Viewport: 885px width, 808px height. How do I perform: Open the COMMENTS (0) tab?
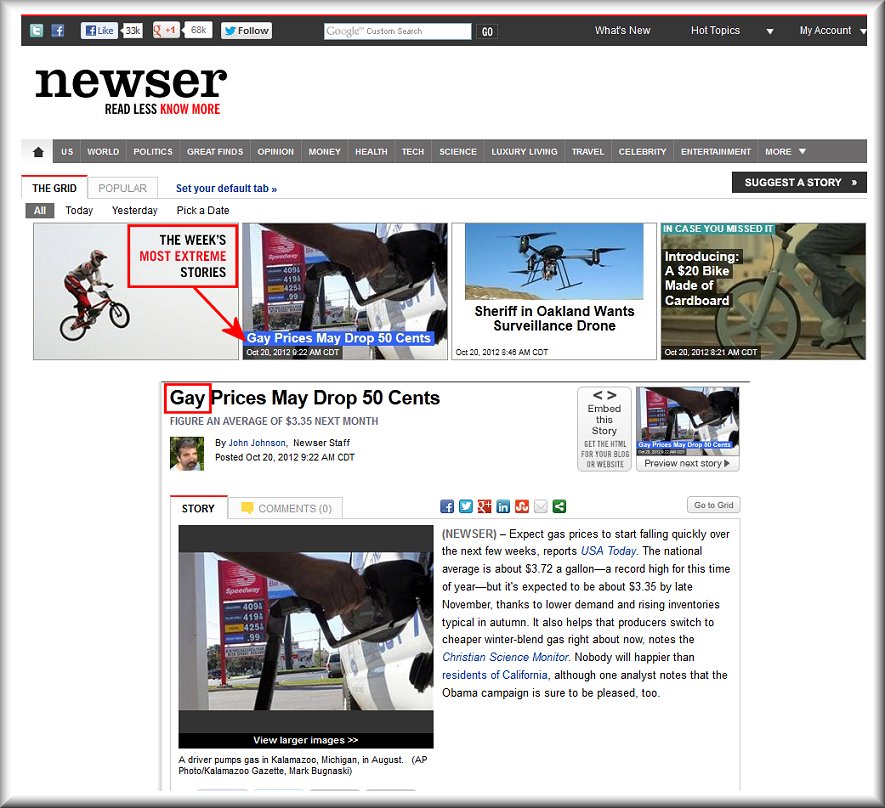coord(286,508)
